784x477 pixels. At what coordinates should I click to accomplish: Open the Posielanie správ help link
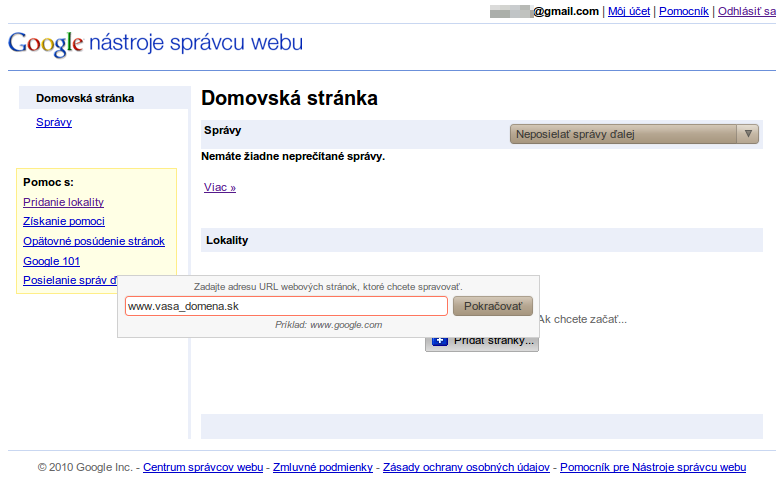click(x=70, y=280)
